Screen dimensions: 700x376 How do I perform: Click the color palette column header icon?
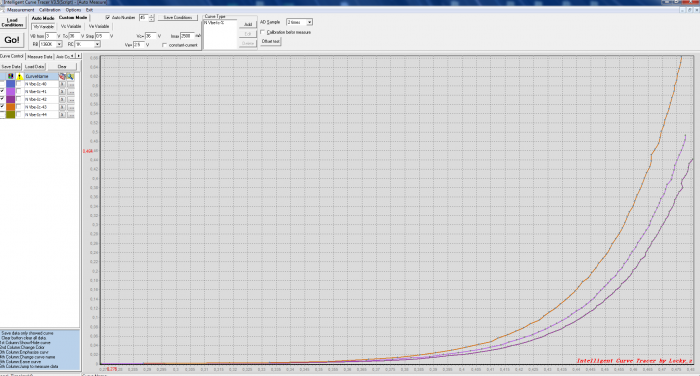pyautogui.click(x=10, y=76)
